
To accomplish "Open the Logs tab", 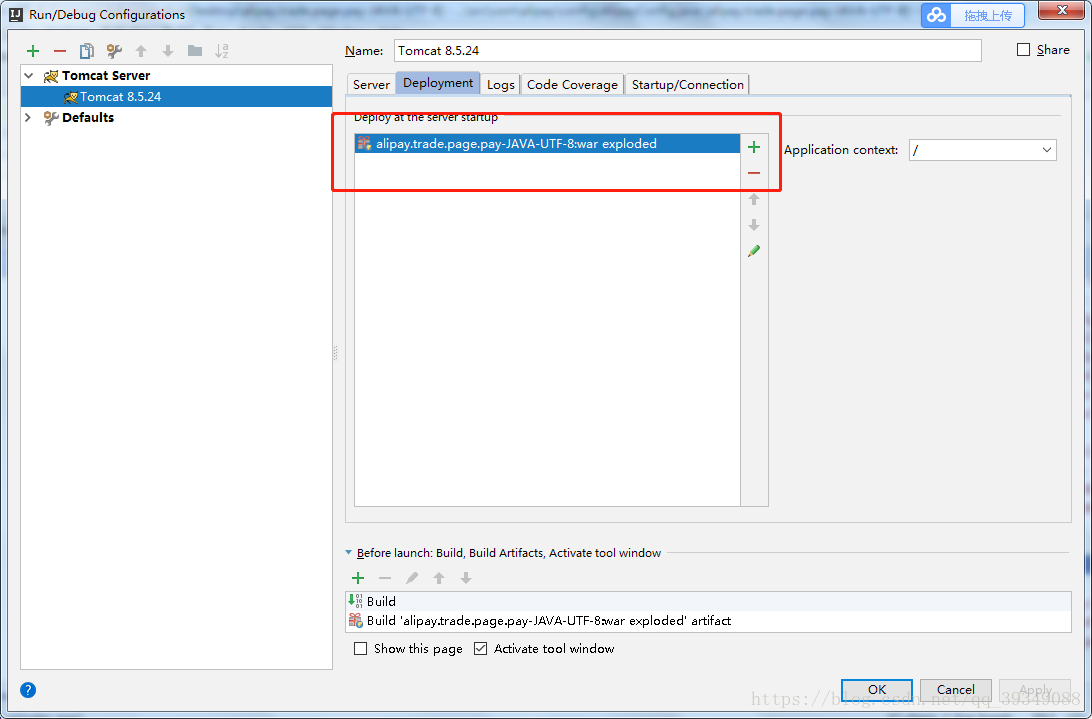I will coord(501,84).
